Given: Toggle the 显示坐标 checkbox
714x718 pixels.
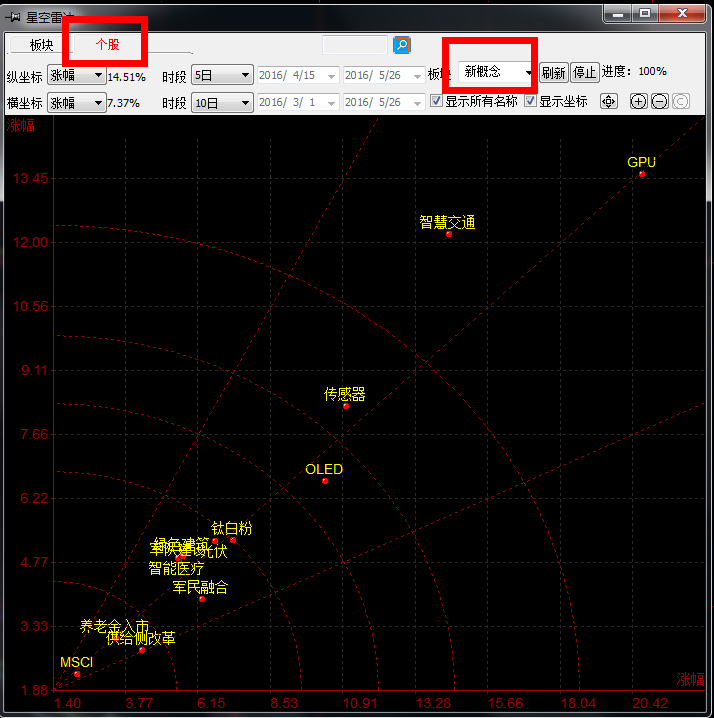Looking at the screenshot, I should click(530, 101).
